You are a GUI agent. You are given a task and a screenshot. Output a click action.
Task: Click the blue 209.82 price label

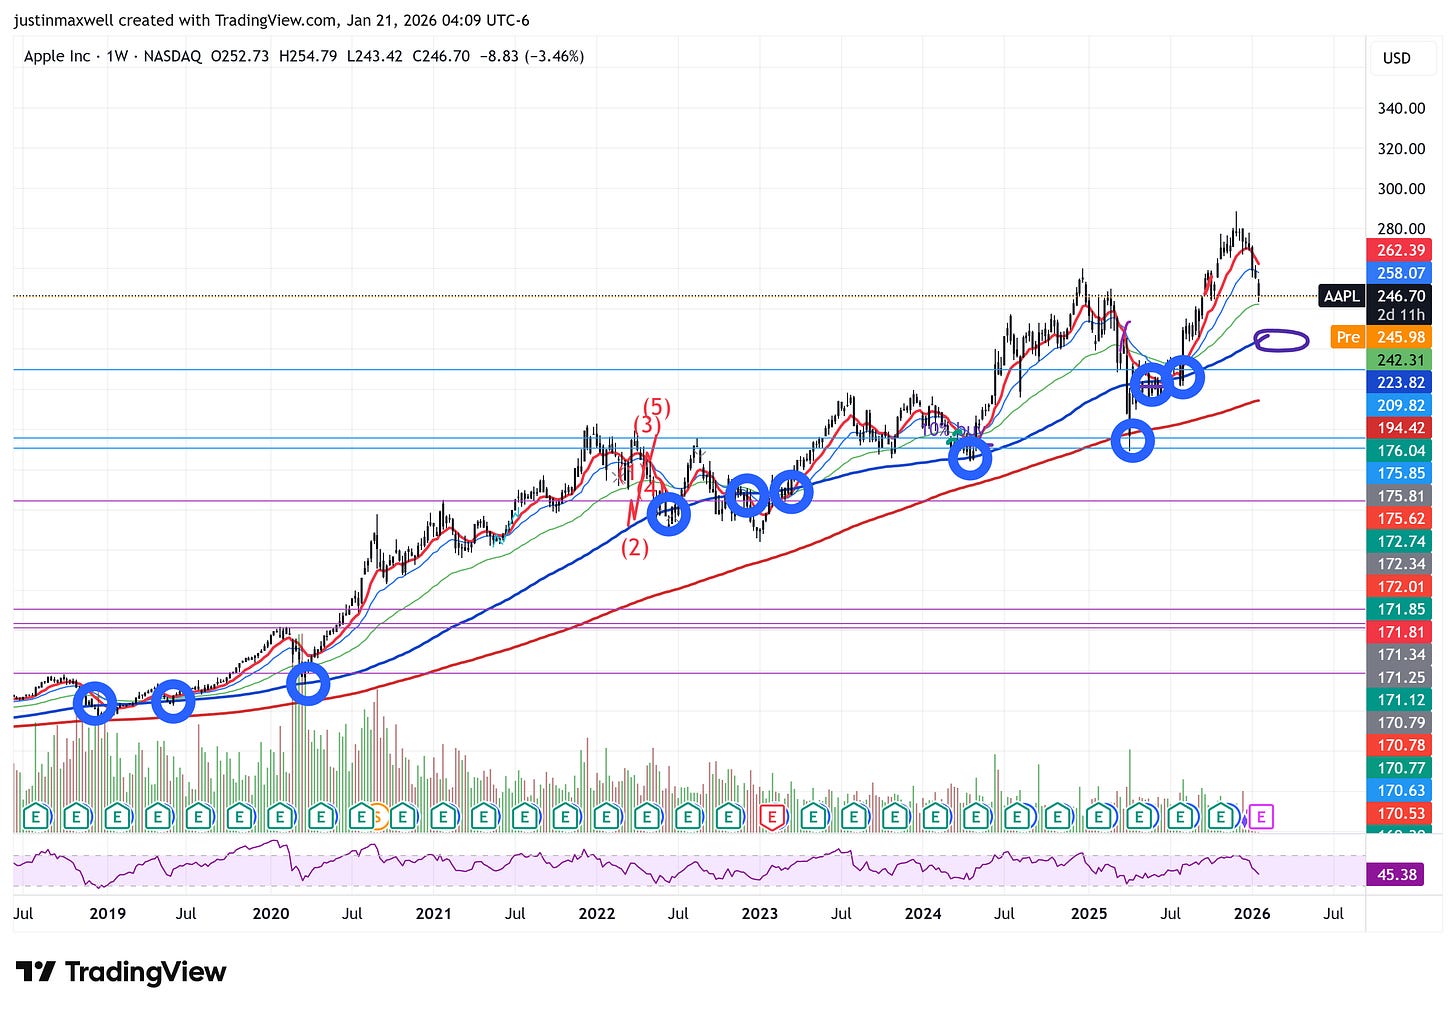click(x=1400, y=405)
